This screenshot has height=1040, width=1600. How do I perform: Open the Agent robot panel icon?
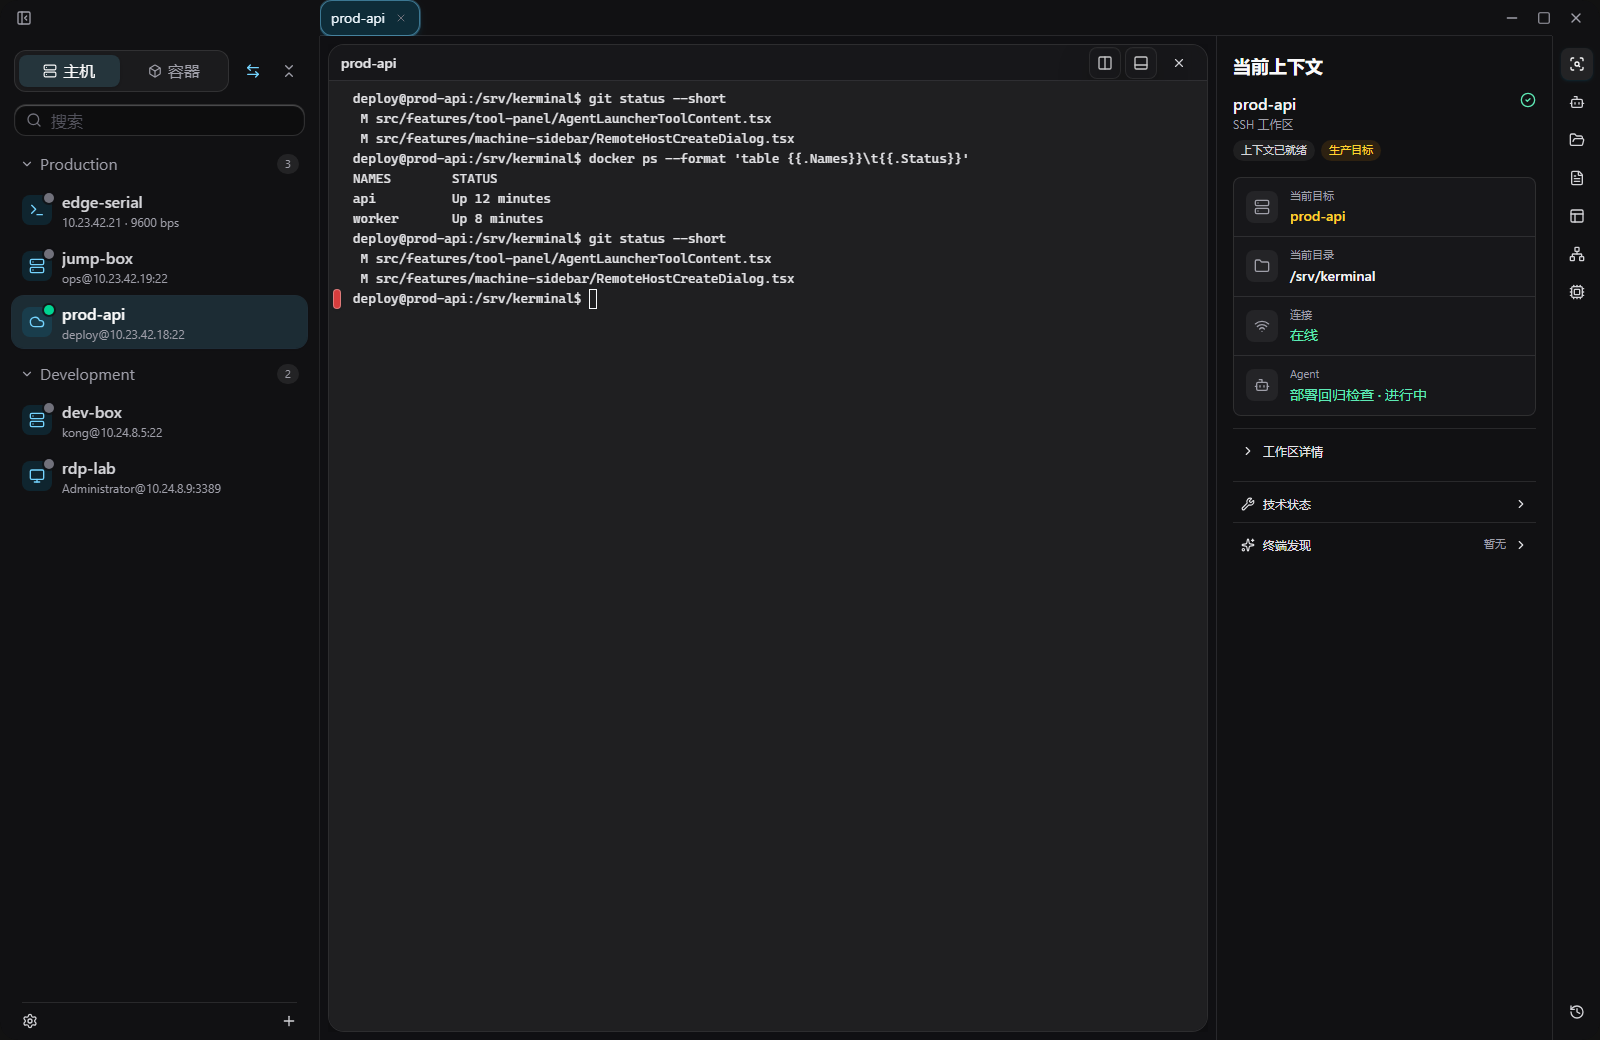[1577, 102]
